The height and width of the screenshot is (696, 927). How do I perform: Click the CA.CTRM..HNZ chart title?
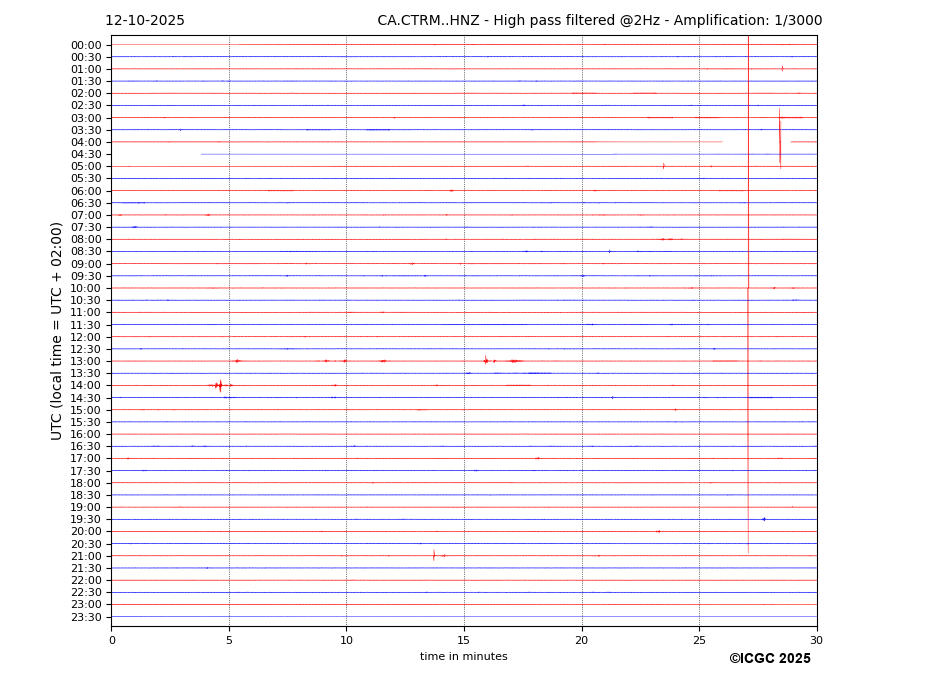coord(599,21)
